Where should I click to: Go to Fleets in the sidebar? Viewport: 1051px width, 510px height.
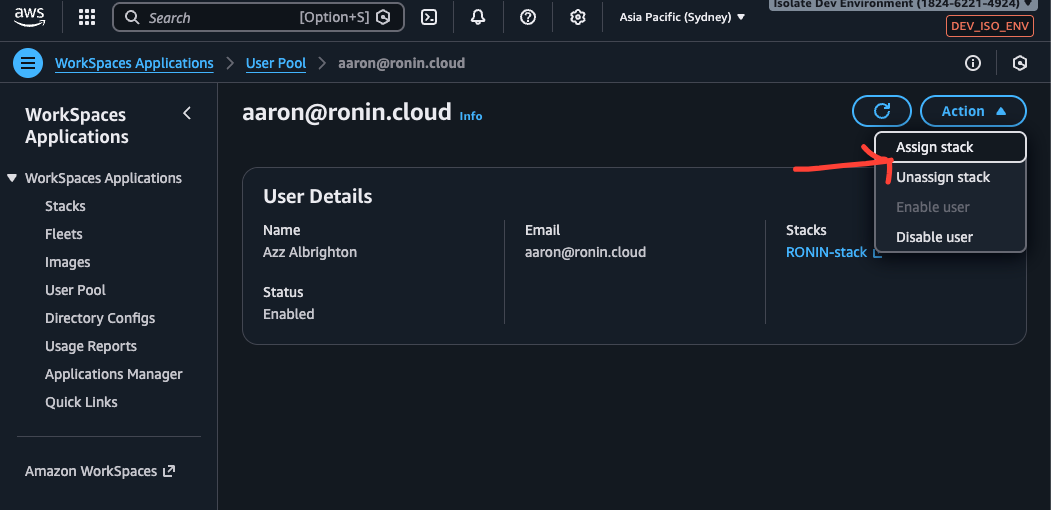[x=64, y=235]
